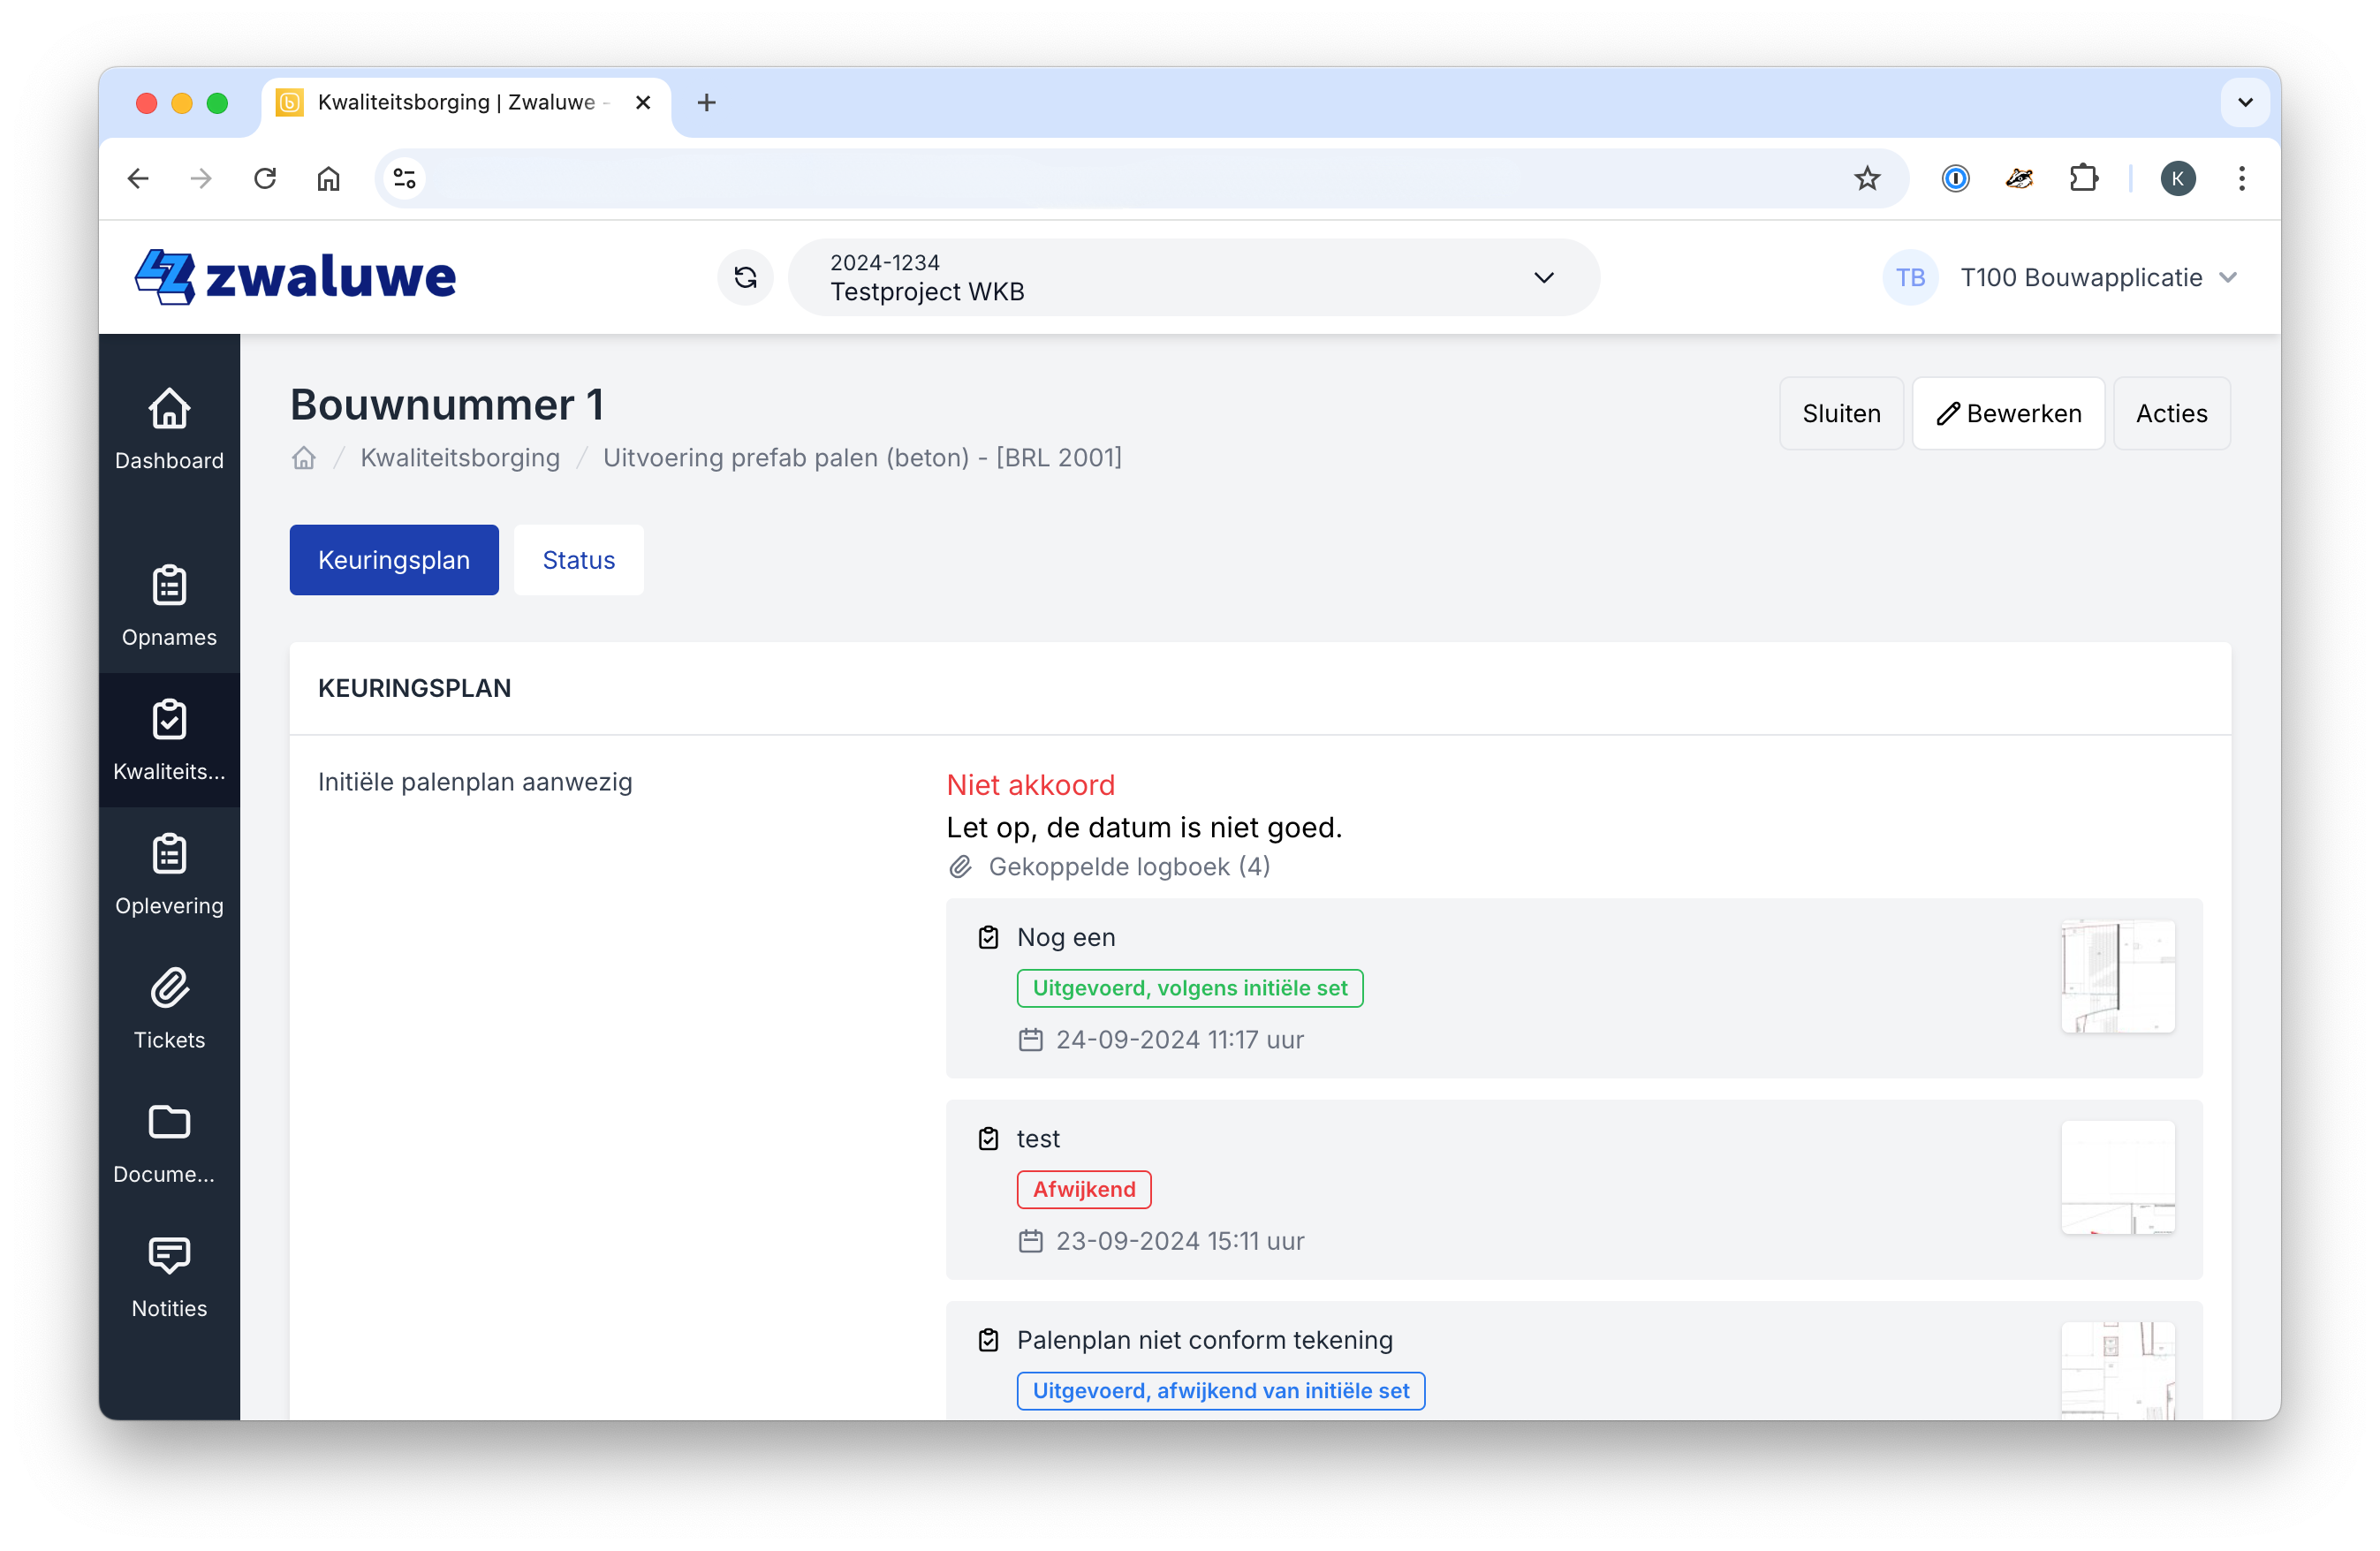Open Tickets paperclip sidebar item
The width and height of the screenshot is (2380, 1551).
coord(169,1009)
